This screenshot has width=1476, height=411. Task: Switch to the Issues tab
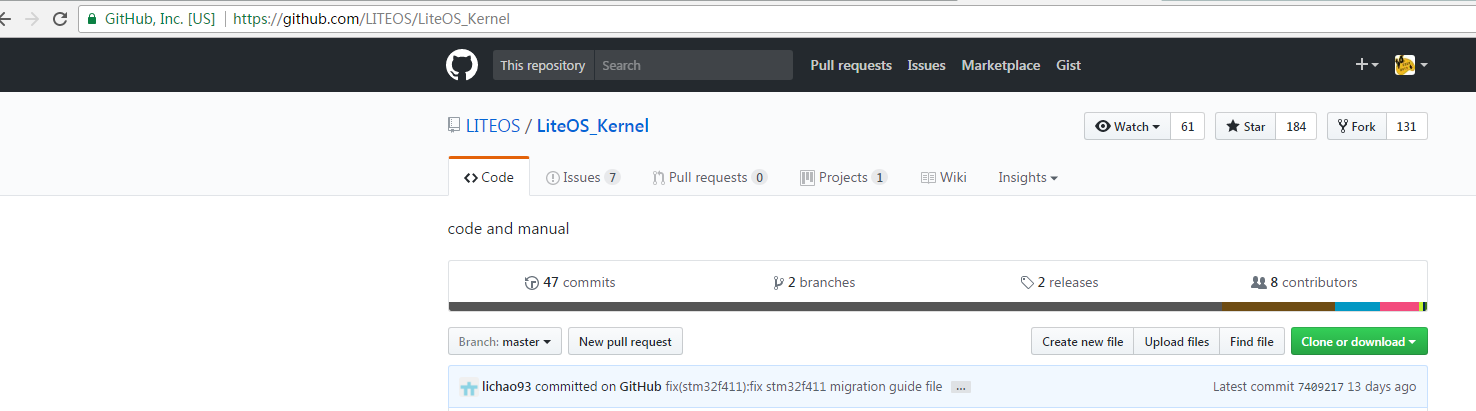(x=582, y=177)
